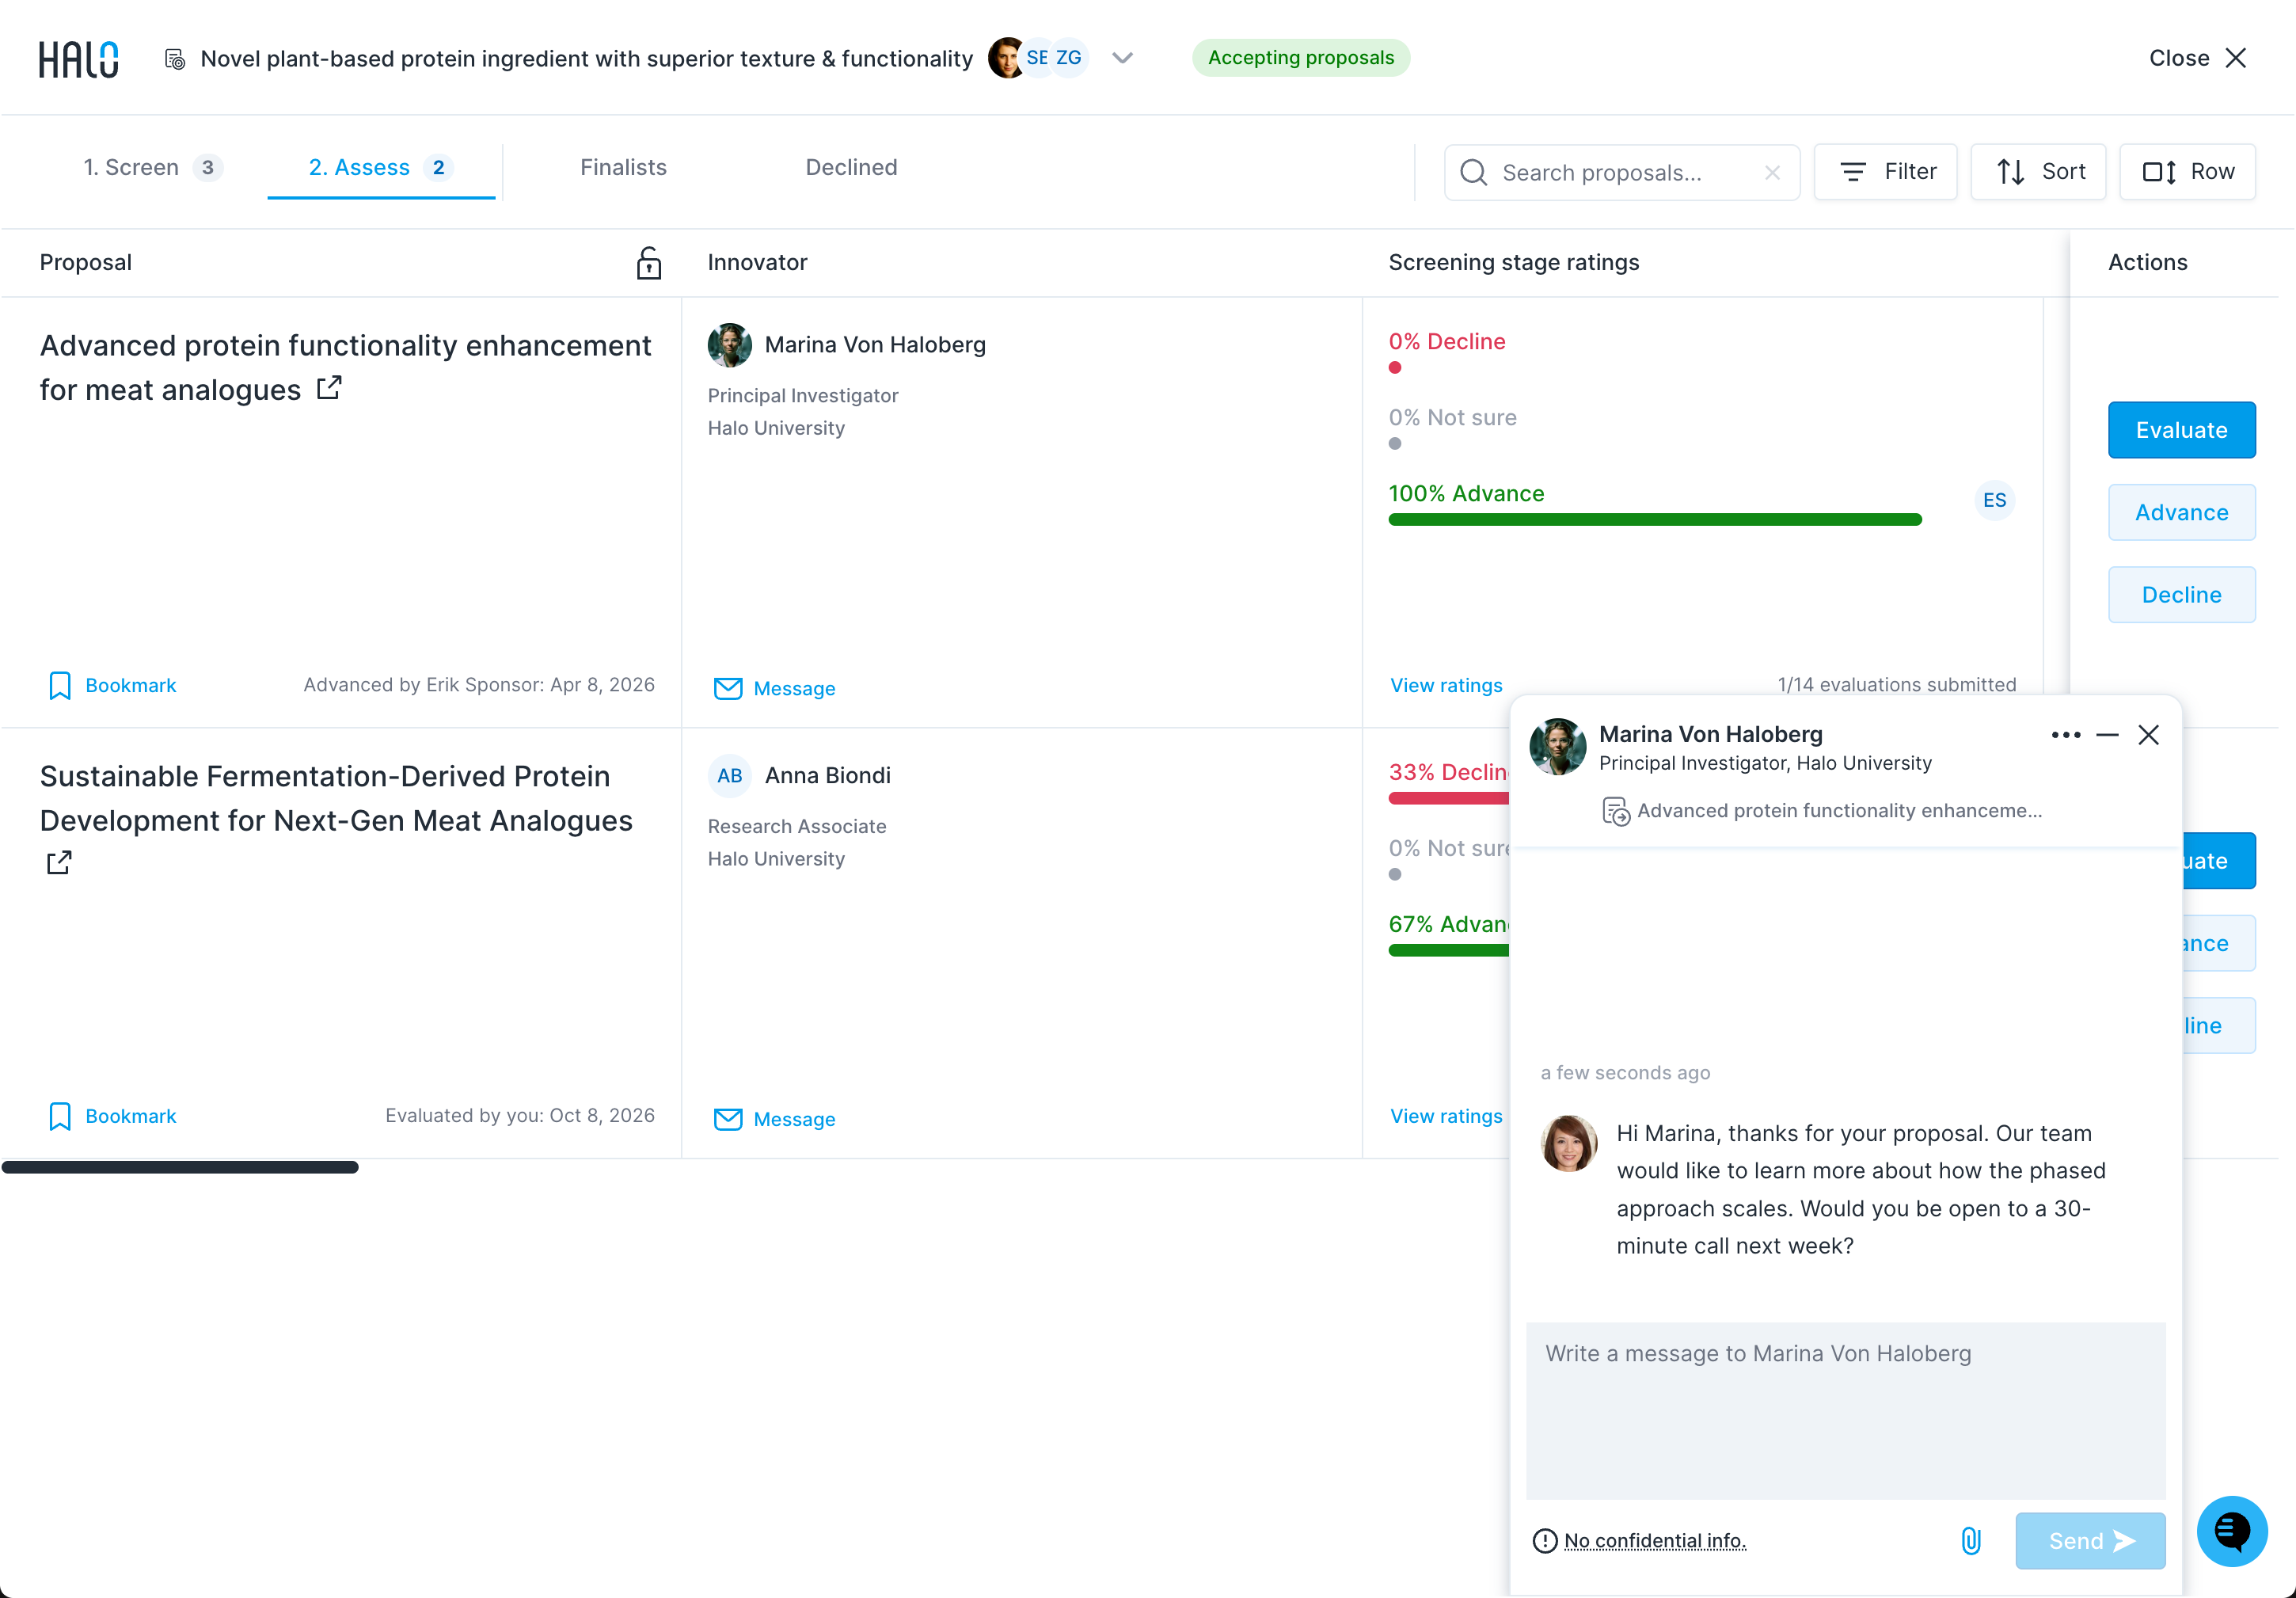Open the Declined tab
Viewport: 2296px width, 1598px height.
[x=851, y=167]
